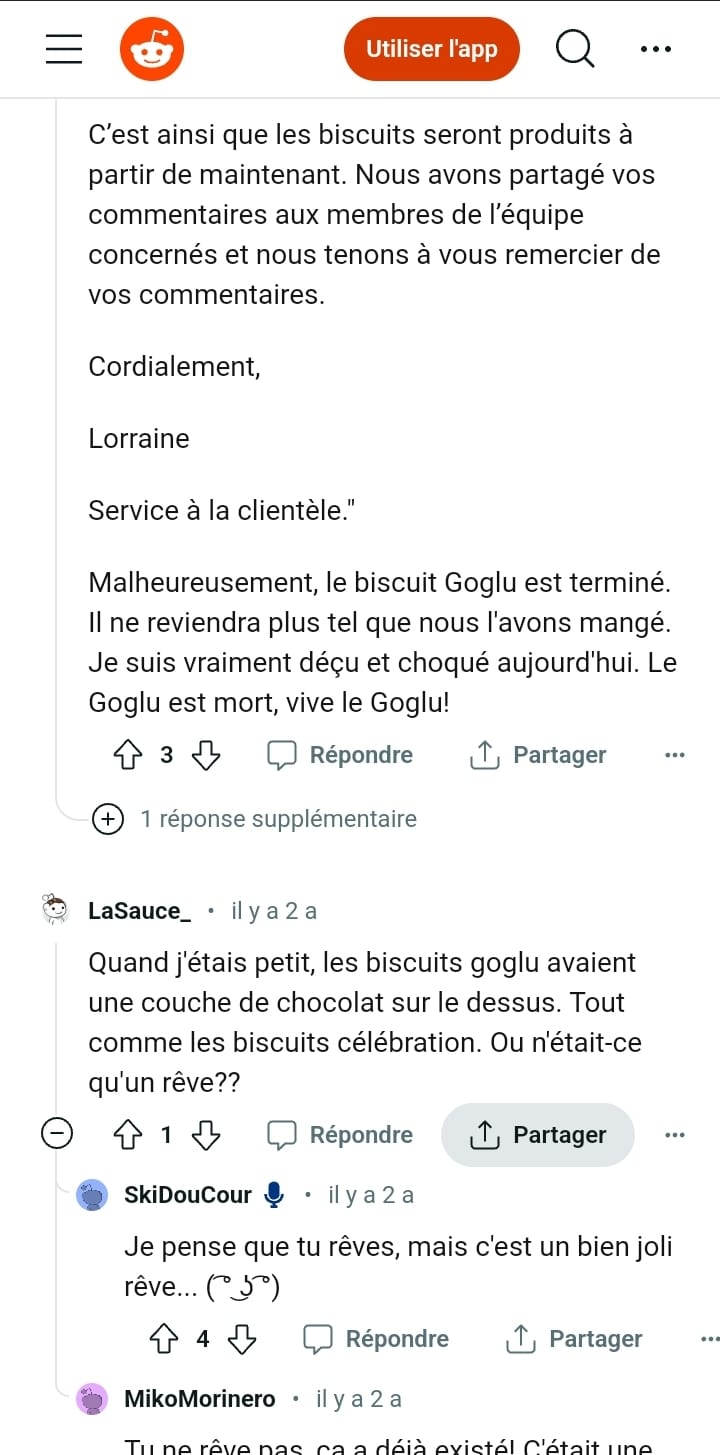720x1455 pixels.
Task: Open the search magnifier icon
Action: click(x=575, y=49)
